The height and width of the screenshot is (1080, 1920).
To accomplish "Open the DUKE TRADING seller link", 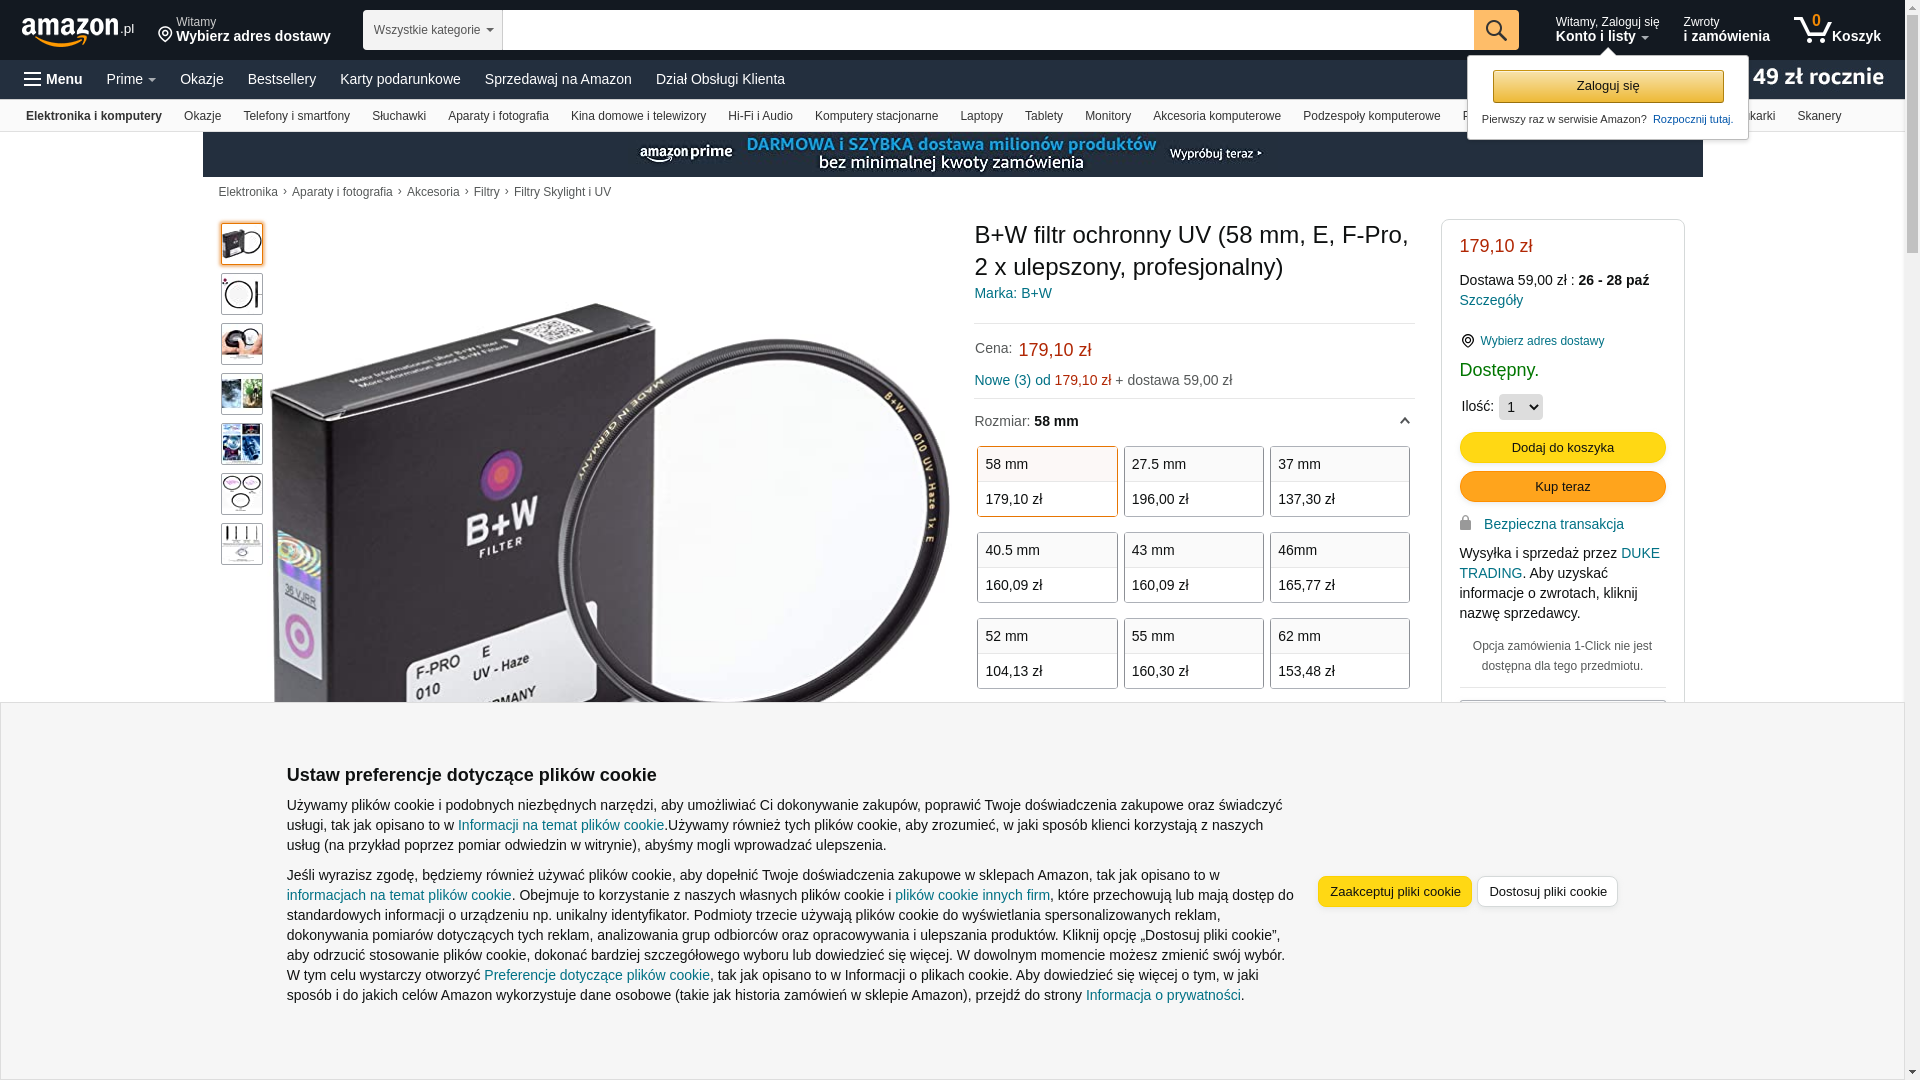I will pyautogui.click(x=1559, y=563).
